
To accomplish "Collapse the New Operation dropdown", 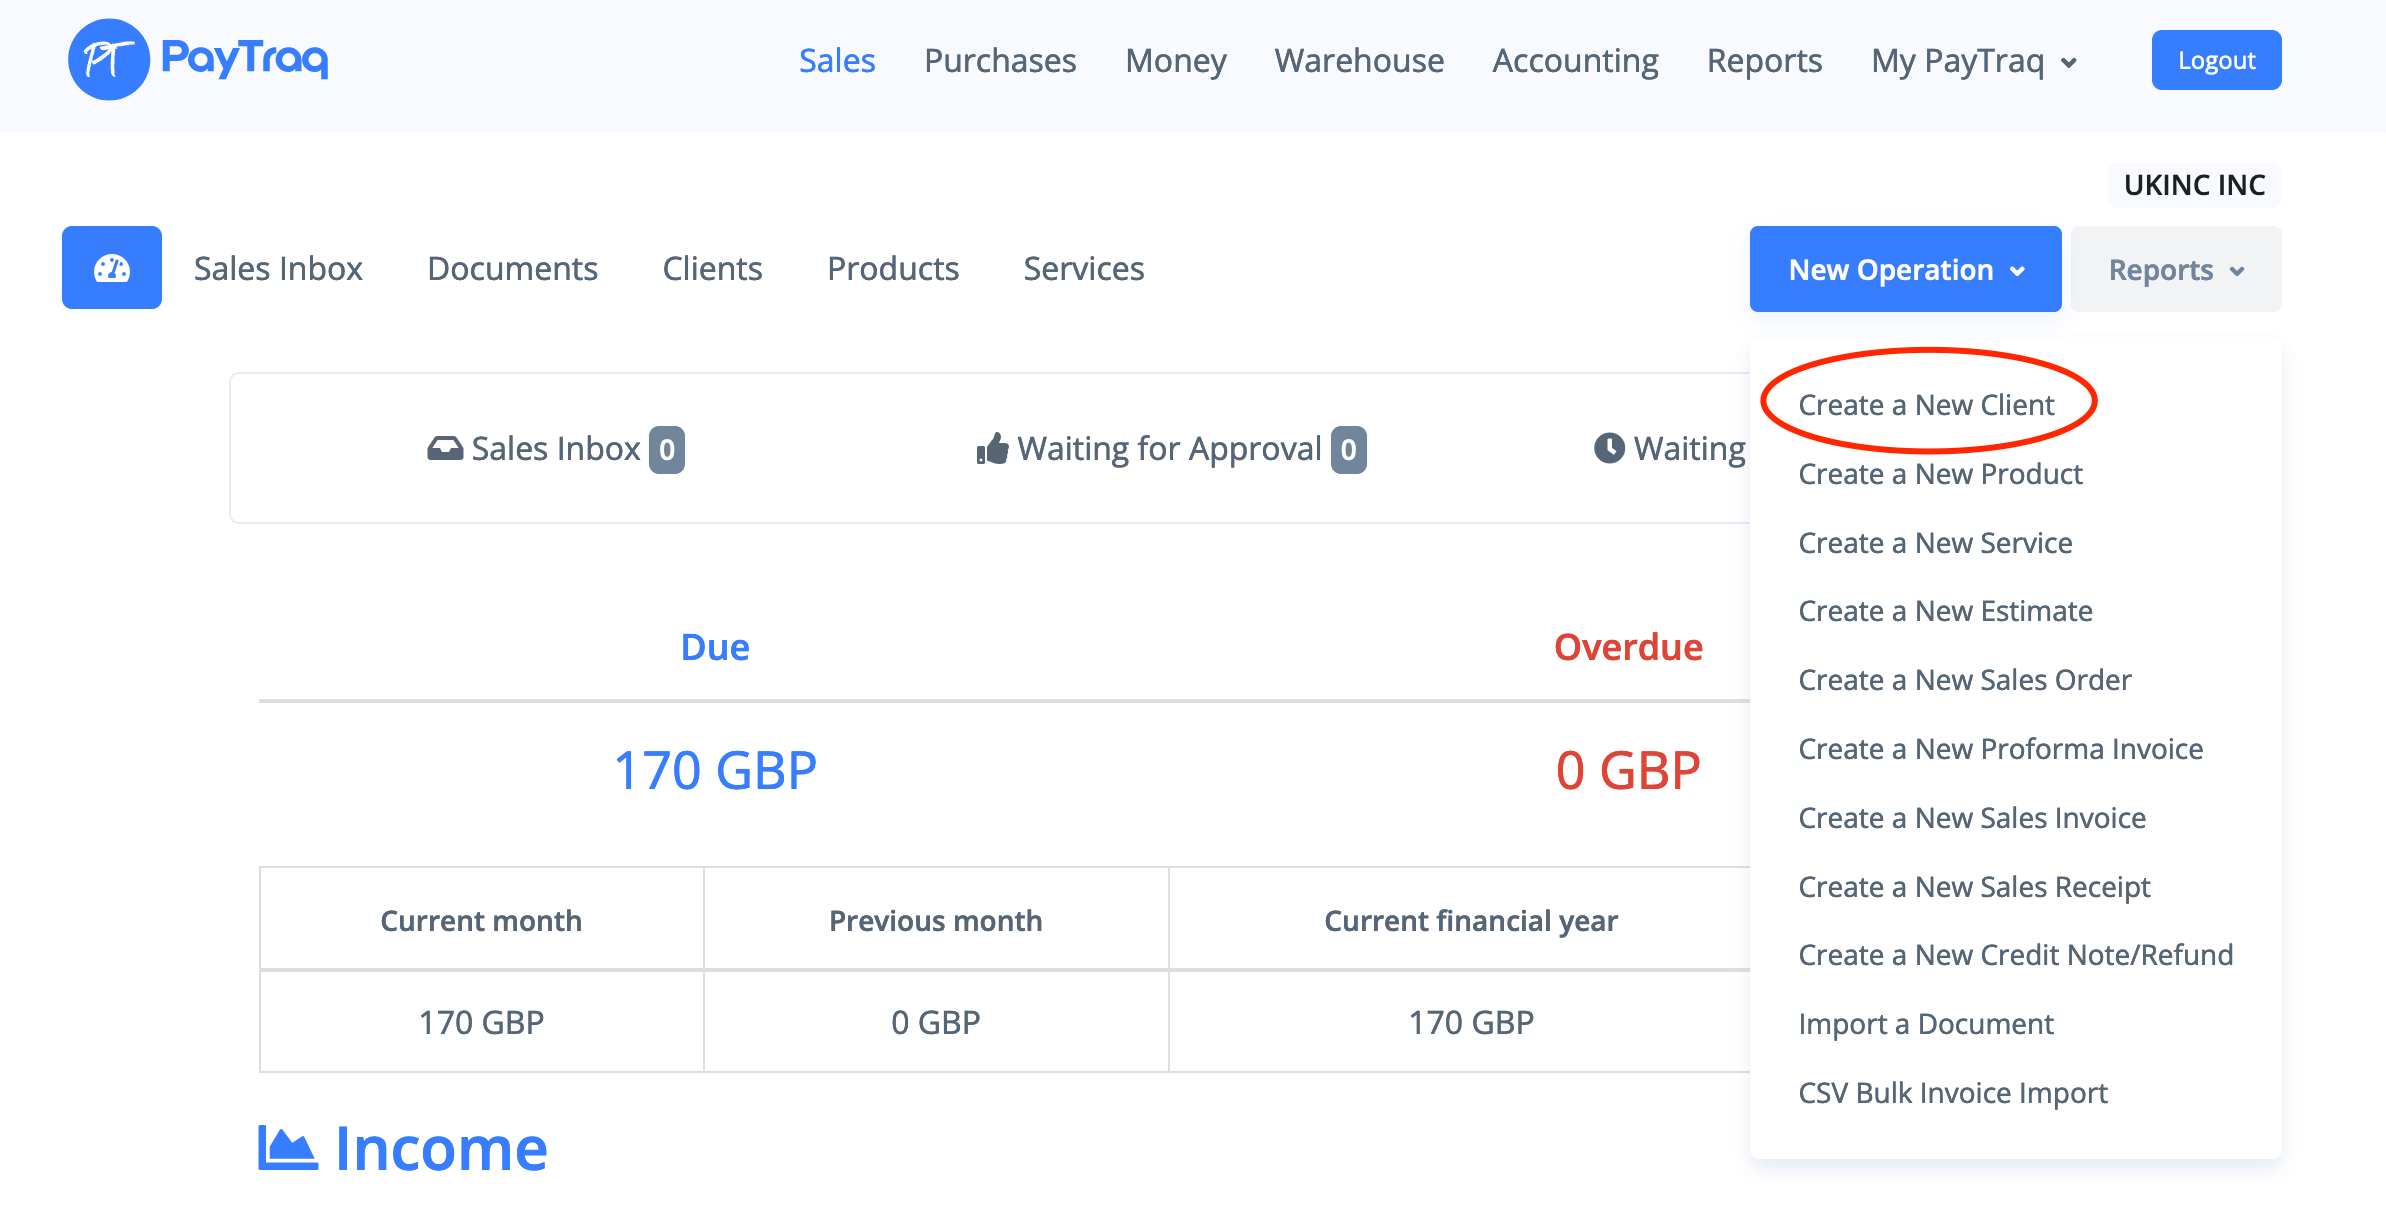I will (1906, 269).
